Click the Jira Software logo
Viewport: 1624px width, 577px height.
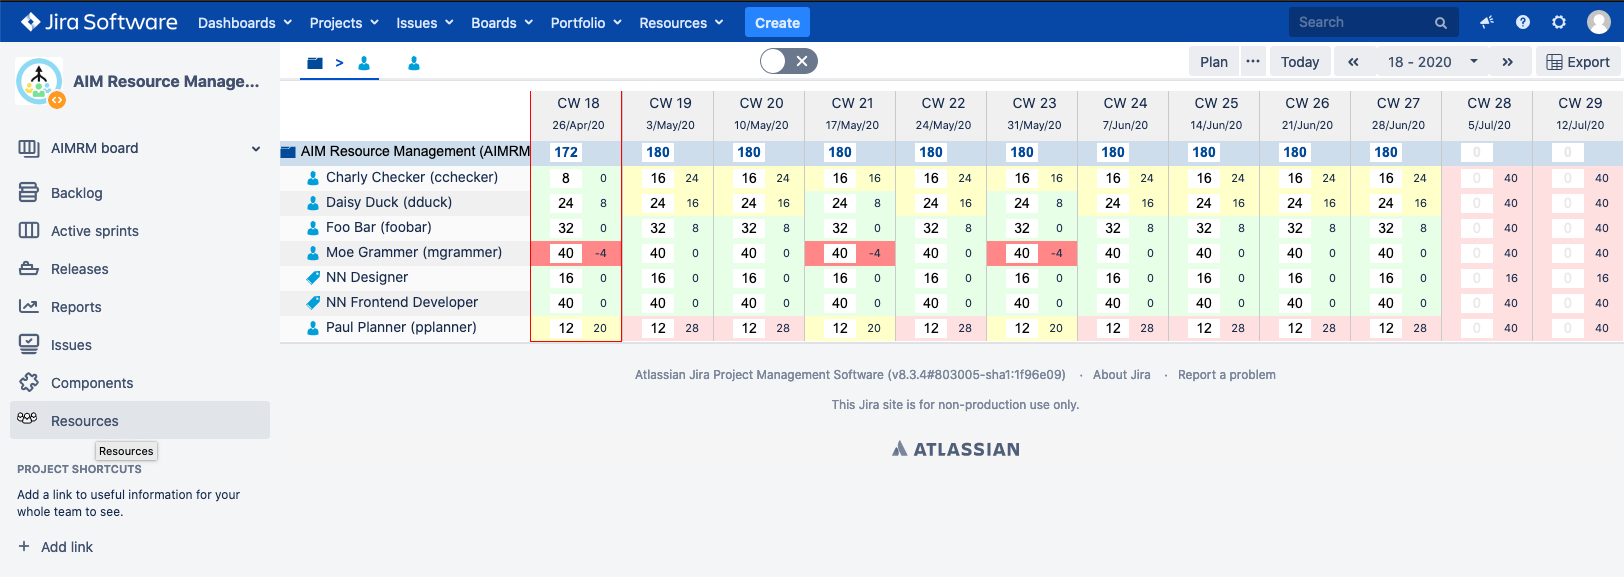click(x=99, y=22)
